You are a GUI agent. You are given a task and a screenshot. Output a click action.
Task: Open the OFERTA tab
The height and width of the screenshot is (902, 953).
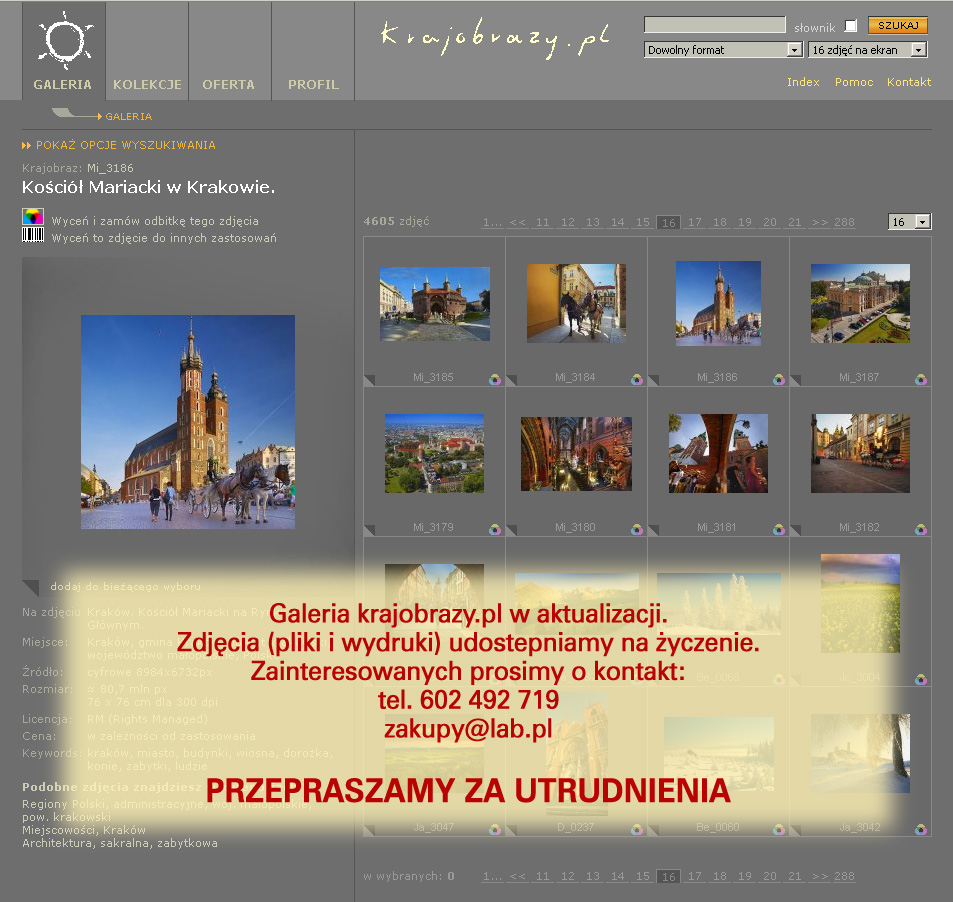[228, 85]
